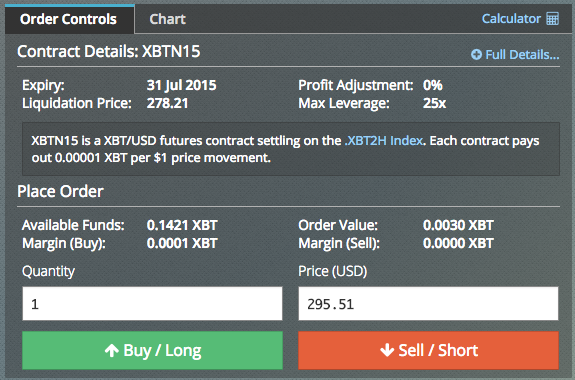
Task: Focus the Quantity input field
Action: pyautogui.click(x=152, y=304)
